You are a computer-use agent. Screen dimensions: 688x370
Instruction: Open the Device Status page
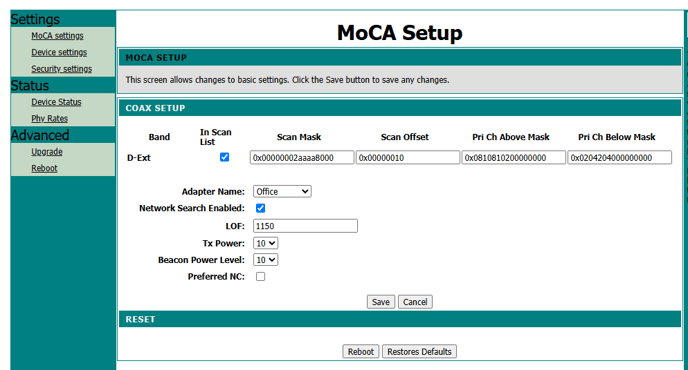tap(56, 102)
